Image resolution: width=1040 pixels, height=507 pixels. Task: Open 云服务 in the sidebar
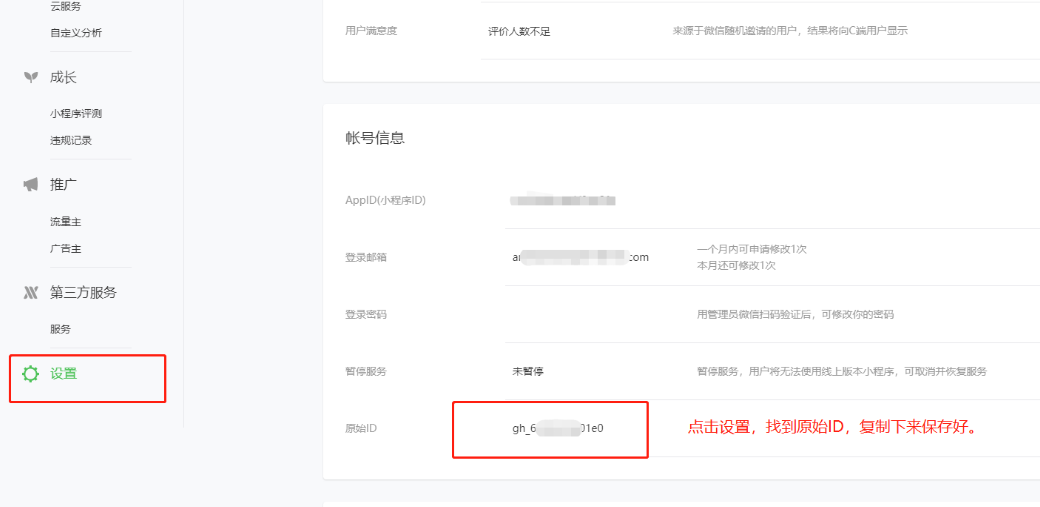66,6
